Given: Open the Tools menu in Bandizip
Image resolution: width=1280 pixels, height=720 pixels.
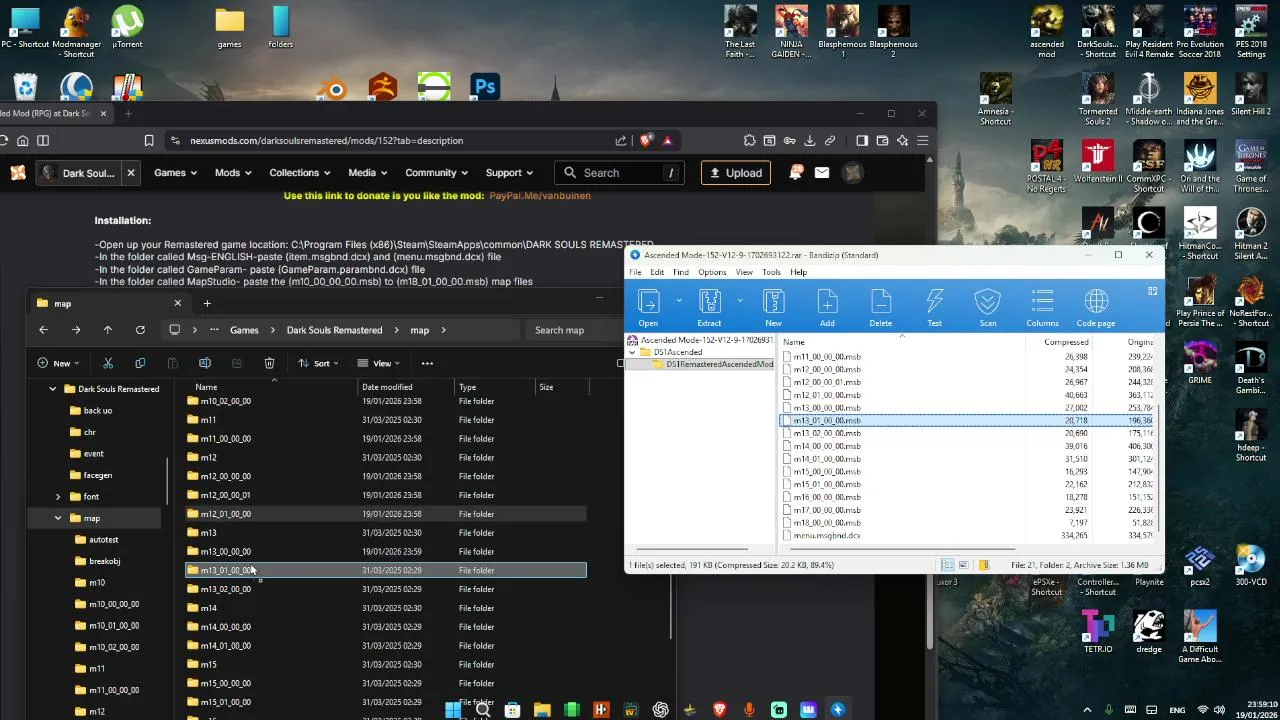Looking at the screenshot, I should point(771,272).
